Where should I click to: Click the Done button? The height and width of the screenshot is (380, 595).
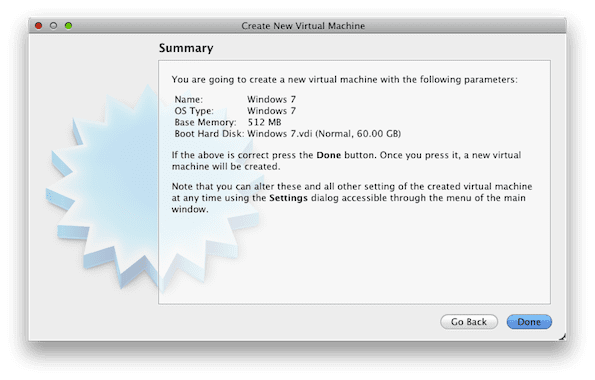(x=529, y=322)
